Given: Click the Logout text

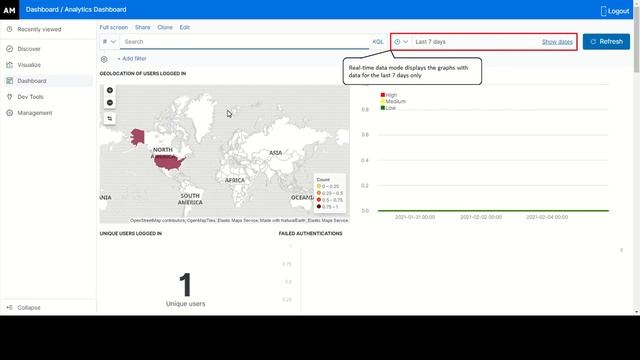Looking at the screenshot, I should pos(618,11).
